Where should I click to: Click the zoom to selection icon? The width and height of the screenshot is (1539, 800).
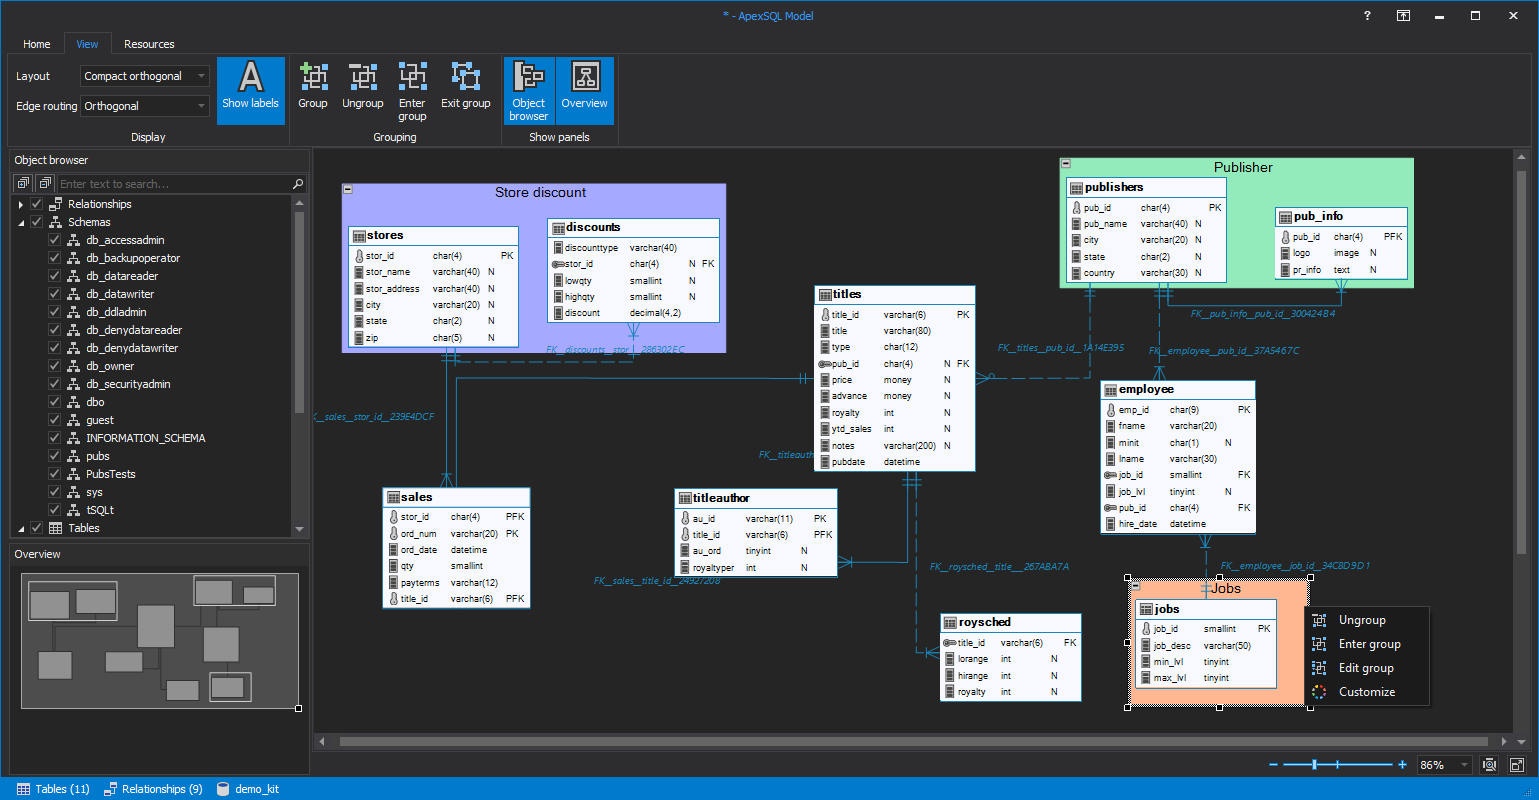coord(1490,765)
